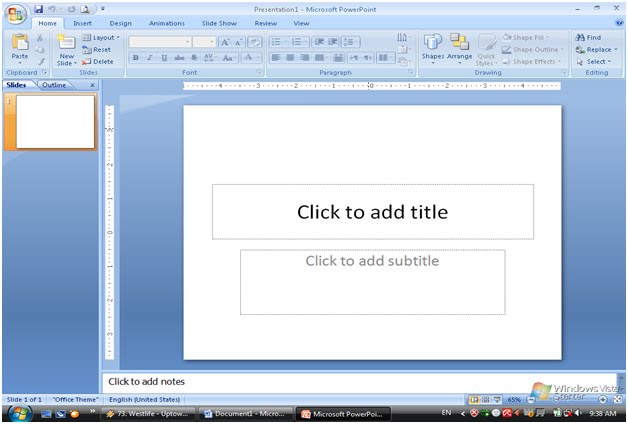
Task: Open the Font dialog box launcher
Action: 259,72
